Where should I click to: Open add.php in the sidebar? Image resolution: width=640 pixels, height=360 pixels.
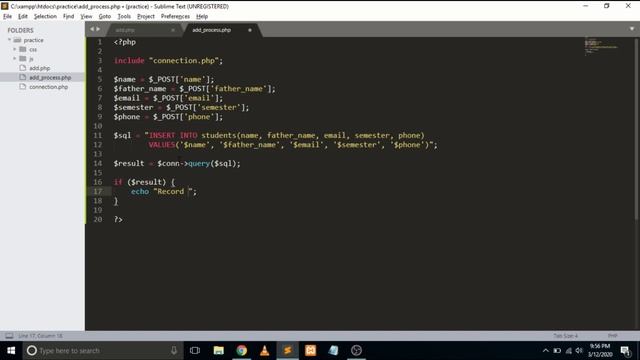click(x=40, y=68)
